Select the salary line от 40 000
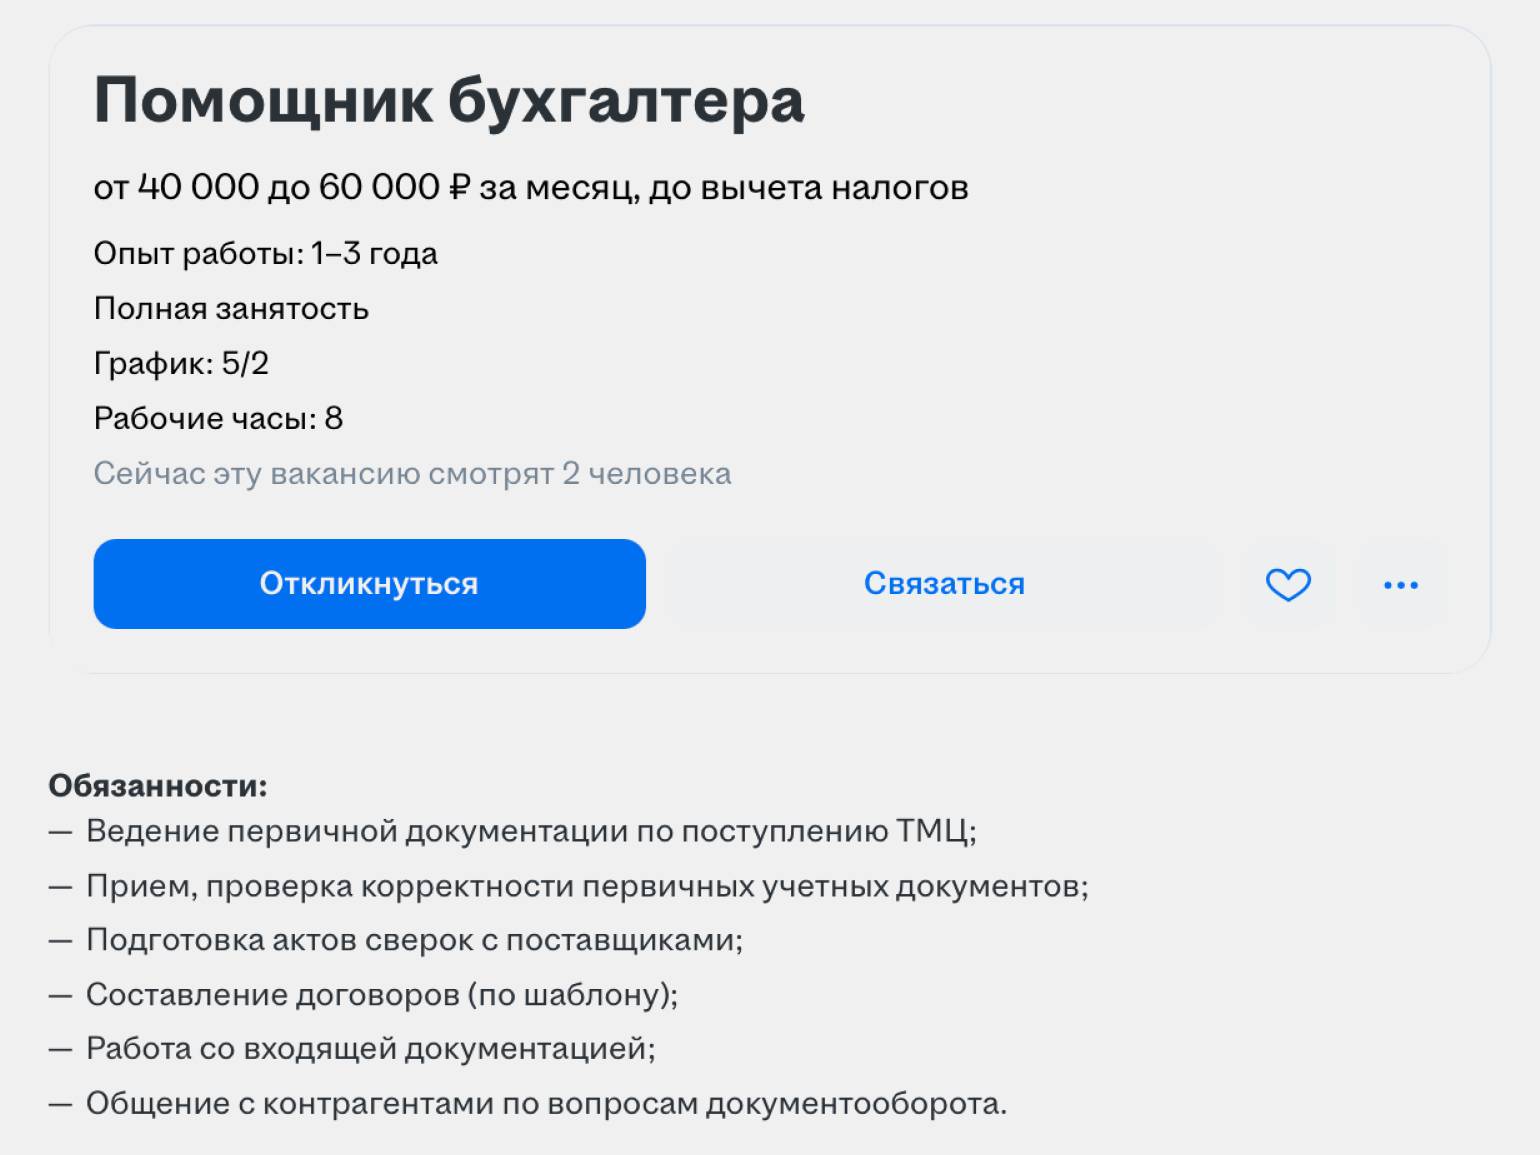Image resolution: width=1540 pixels, height=1155 pixels. point(530,188)
